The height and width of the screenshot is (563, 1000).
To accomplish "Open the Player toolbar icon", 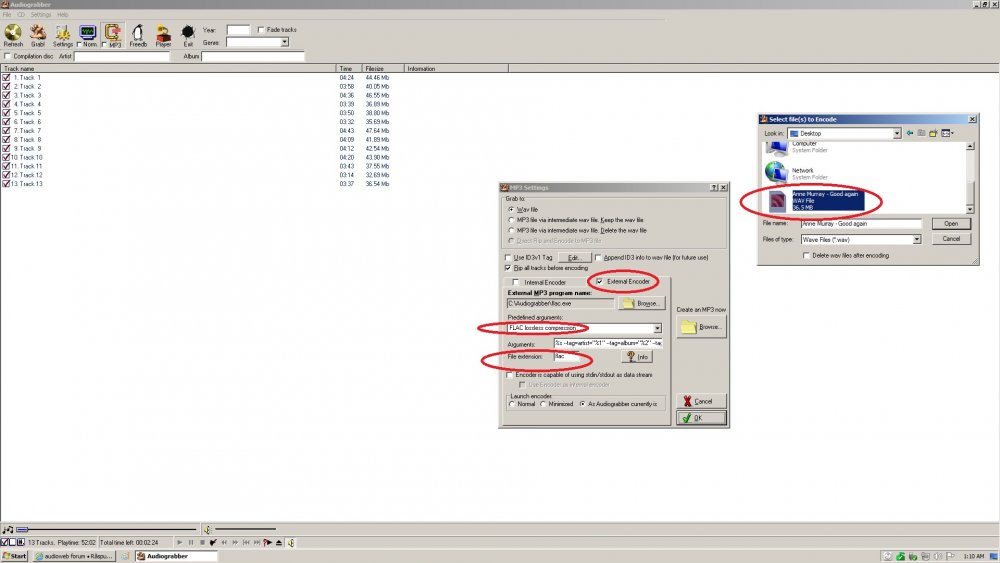I will (x=163, y=35).
